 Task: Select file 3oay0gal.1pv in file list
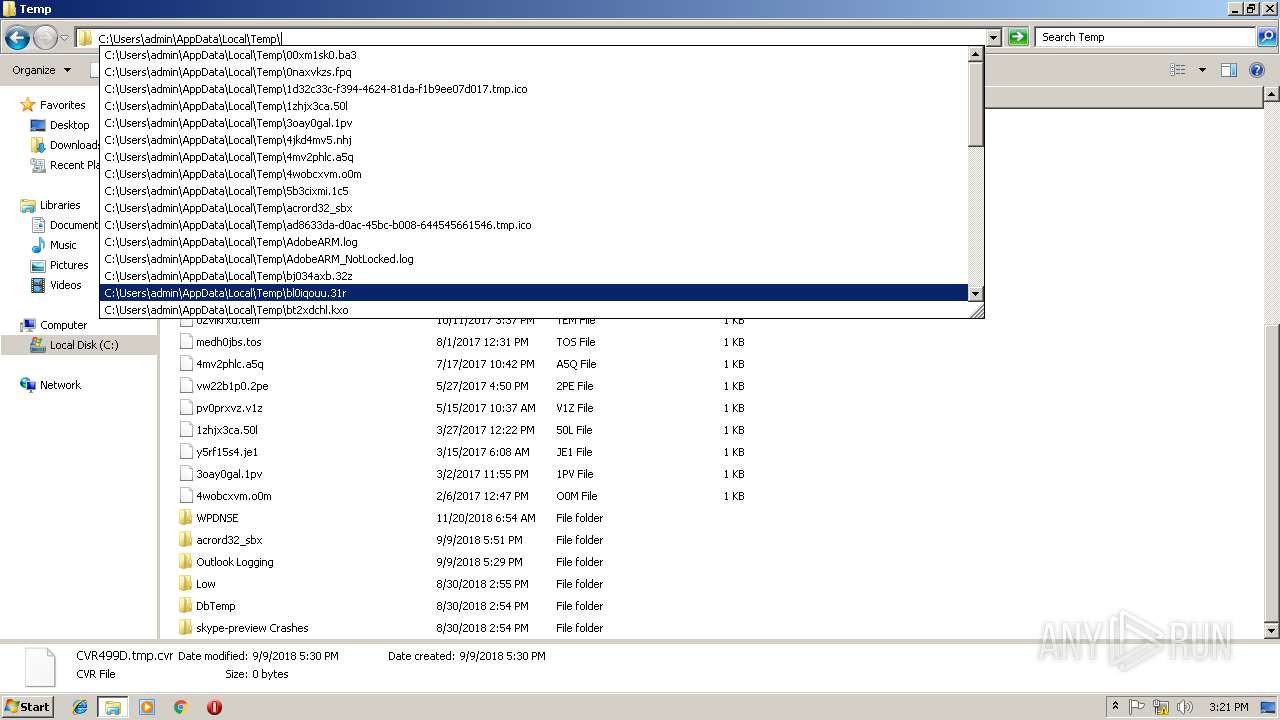pyautogui.click(x=229, y=474)
